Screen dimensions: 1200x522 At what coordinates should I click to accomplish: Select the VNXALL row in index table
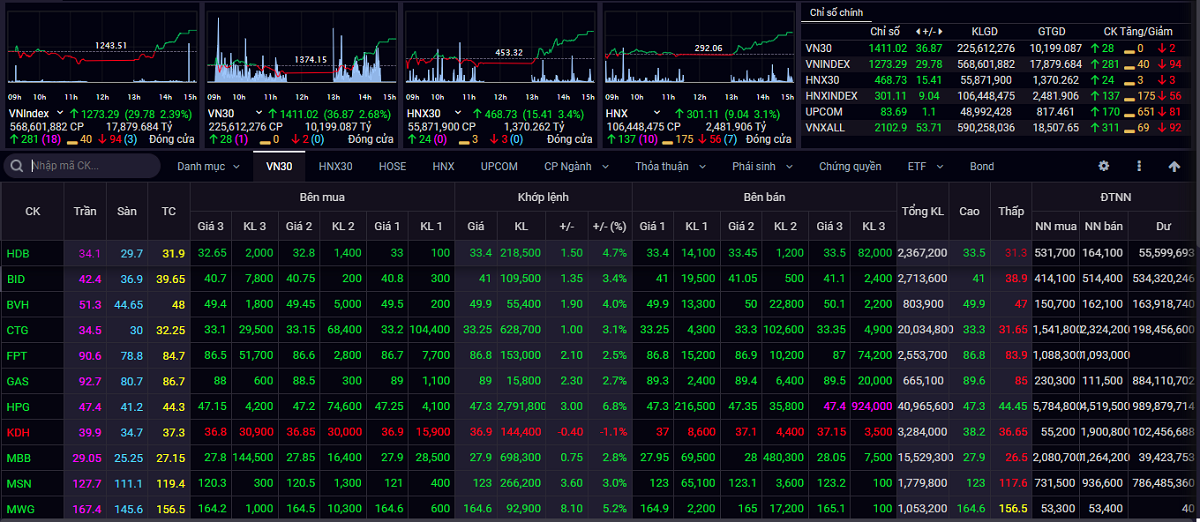(x=998, y=128)
